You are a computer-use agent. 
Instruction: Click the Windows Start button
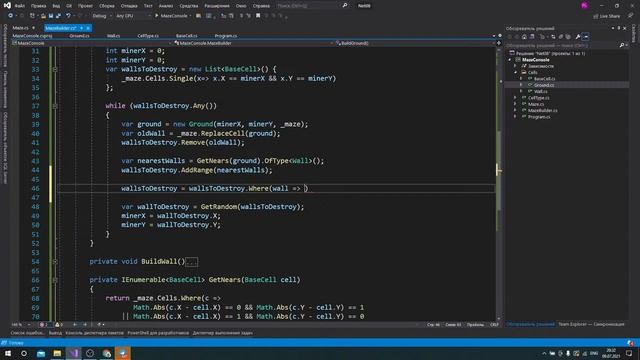8,353
